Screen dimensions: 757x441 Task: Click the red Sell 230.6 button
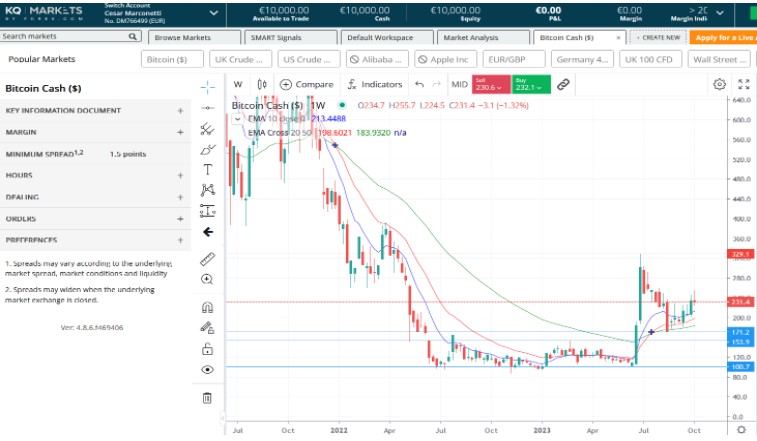[491, 85]
